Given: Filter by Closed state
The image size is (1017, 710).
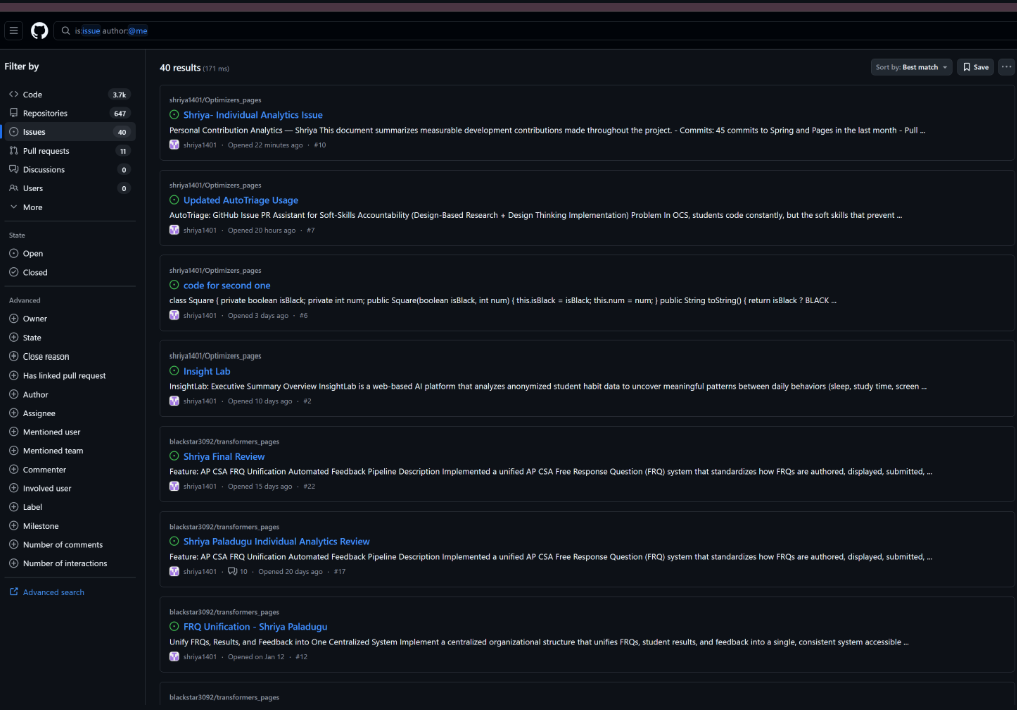Looking at the screenshot, I should tap(35, 272).
